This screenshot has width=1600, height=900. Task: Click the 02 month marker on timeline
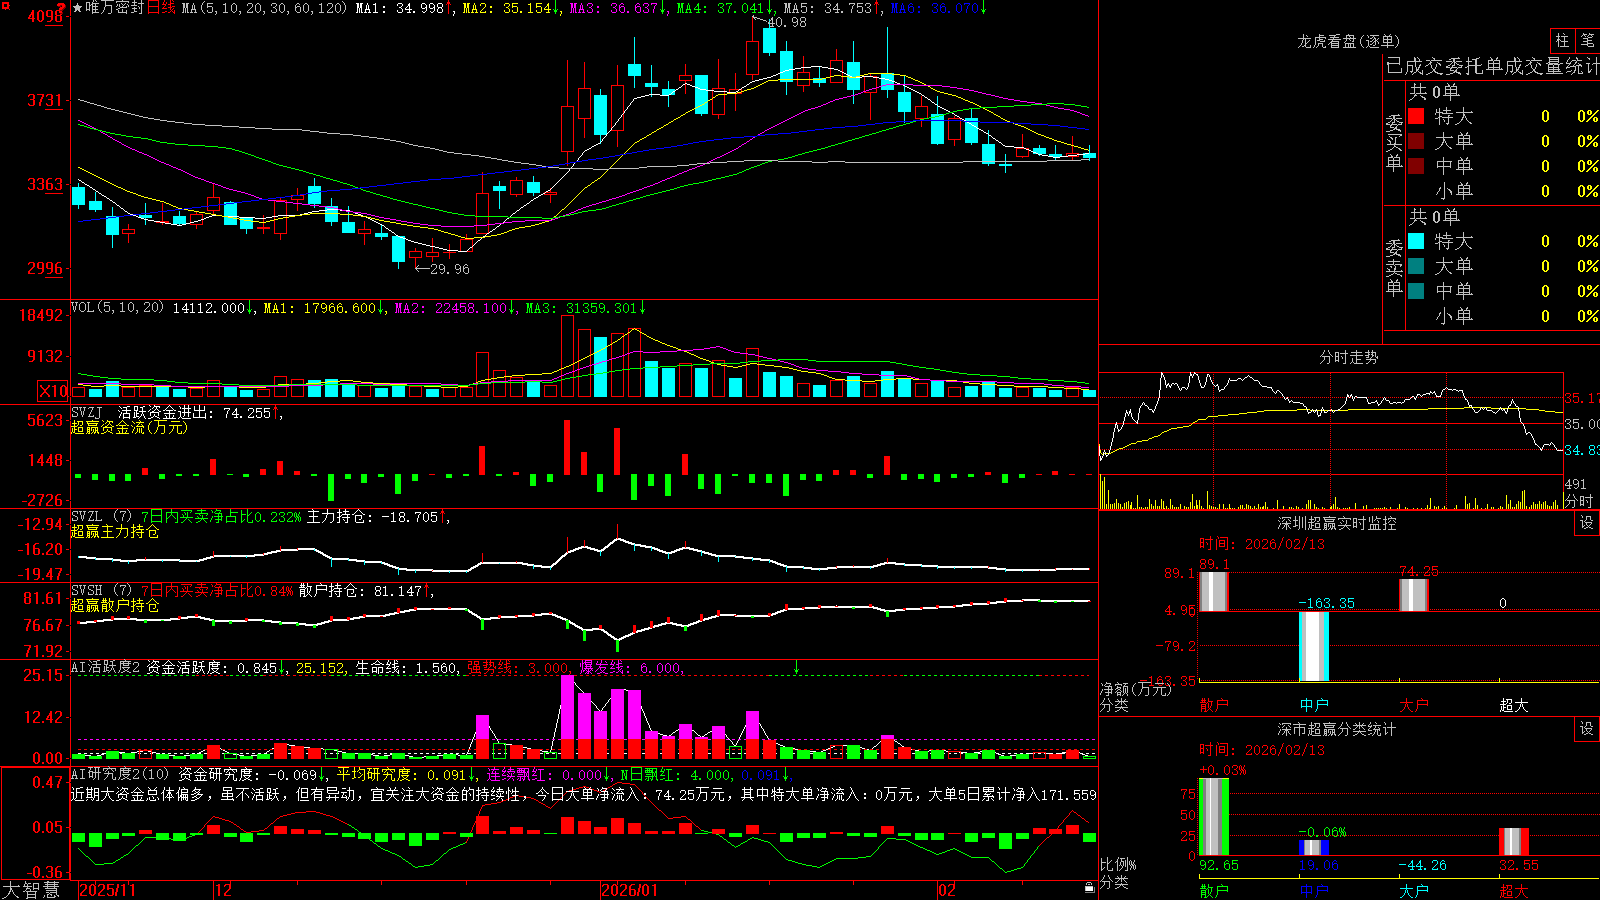coord(947,890)
